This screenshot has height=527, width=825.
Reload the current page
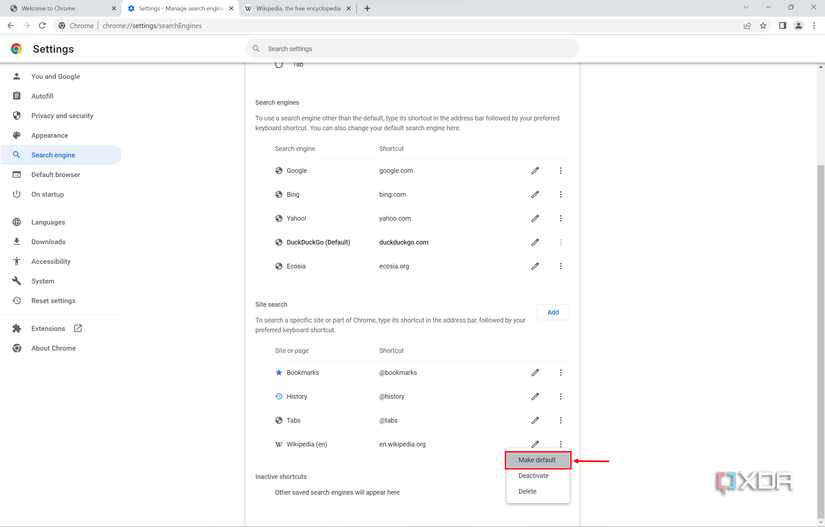(x=42, y=25)
